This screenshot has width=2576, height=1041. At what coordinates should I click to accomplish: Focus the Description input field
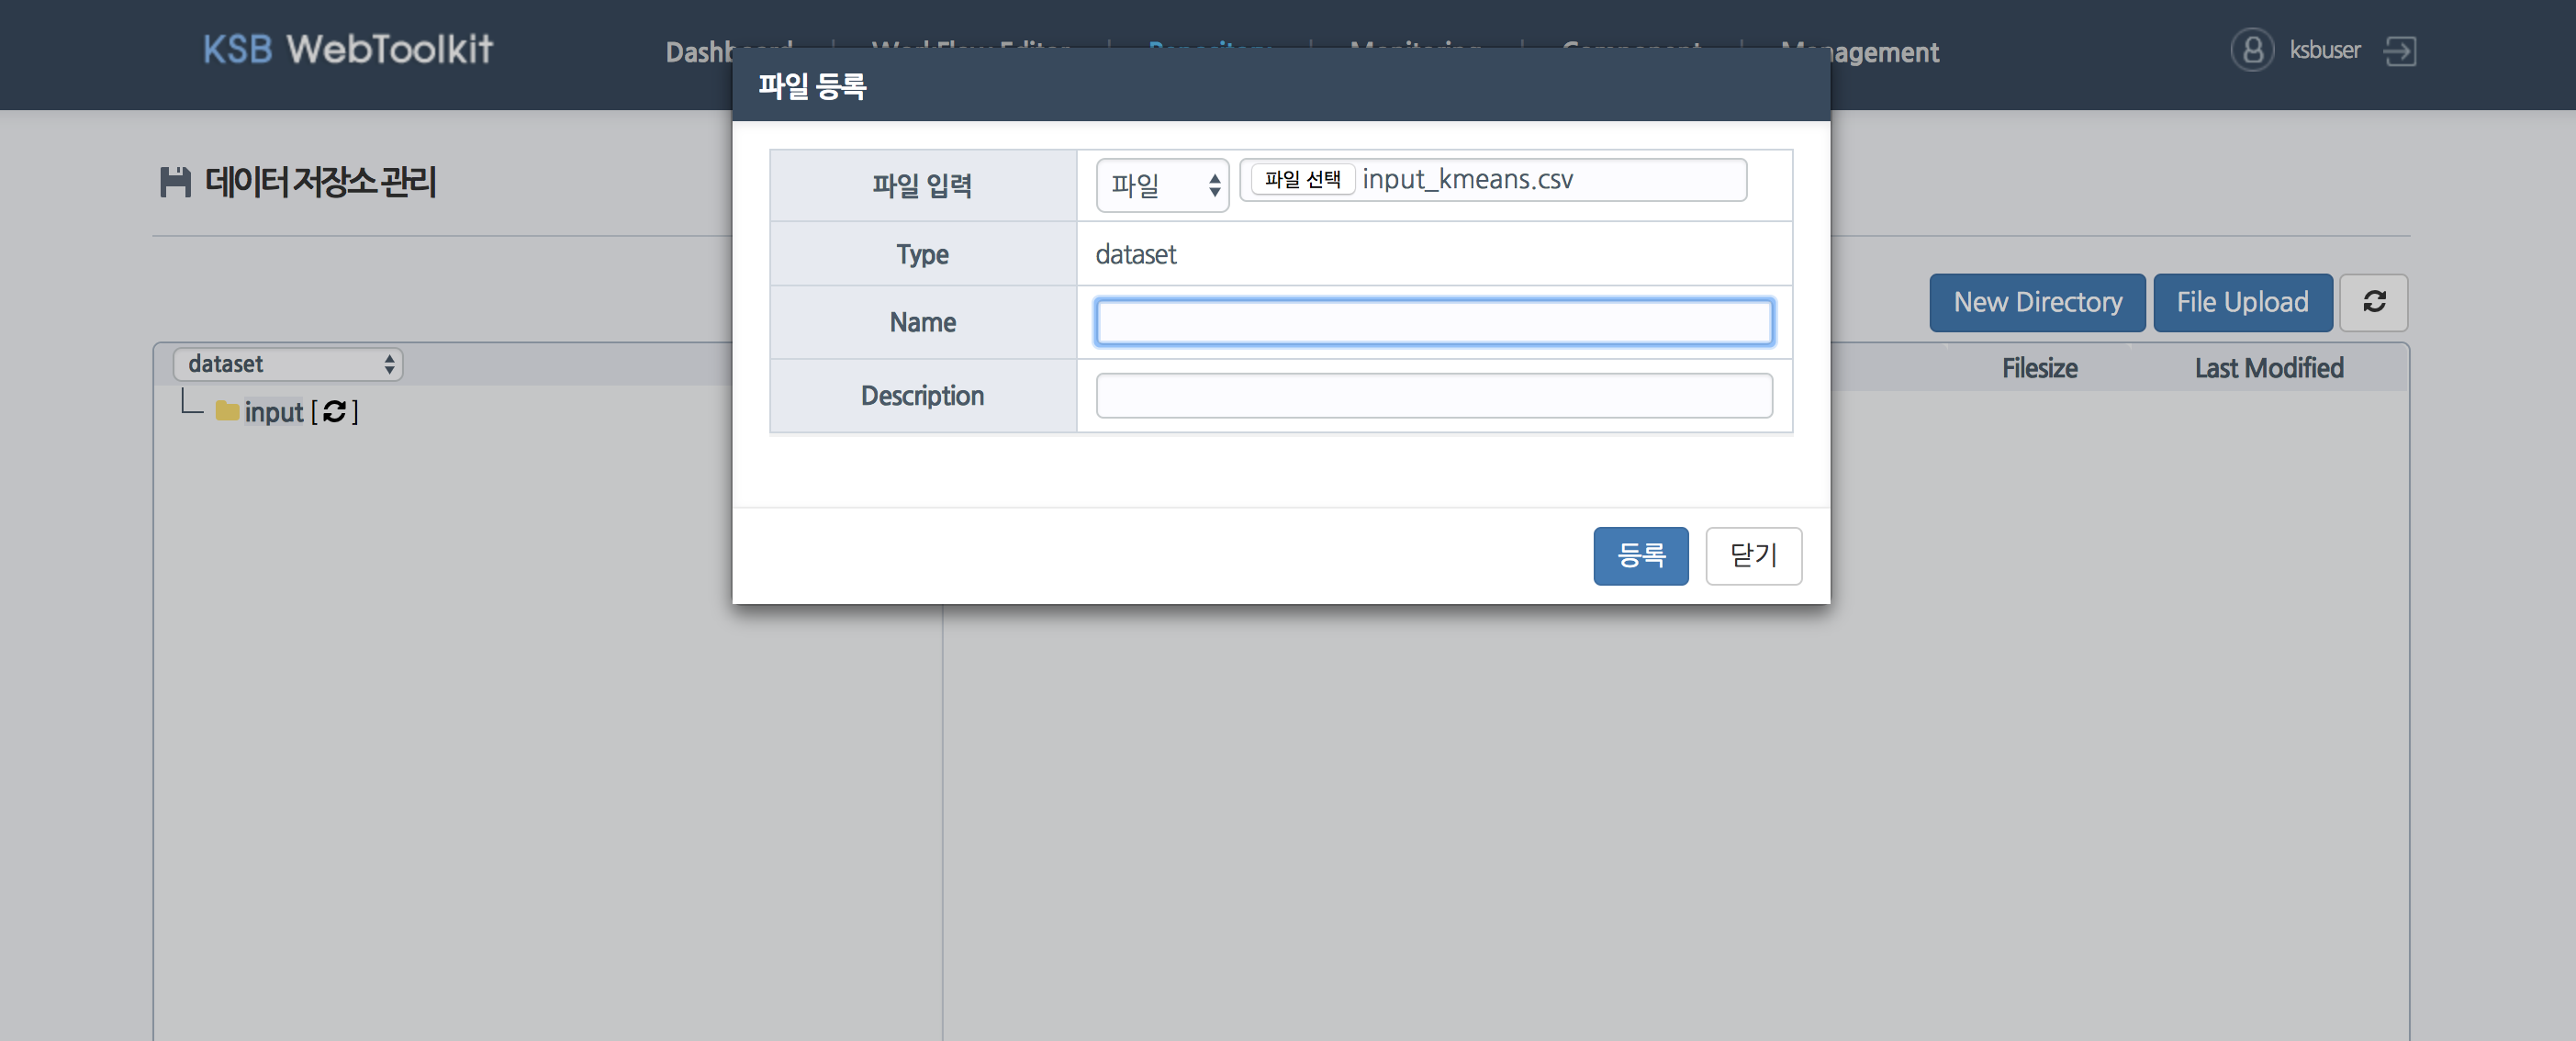pyautogui.click(x=1434, y=395)
